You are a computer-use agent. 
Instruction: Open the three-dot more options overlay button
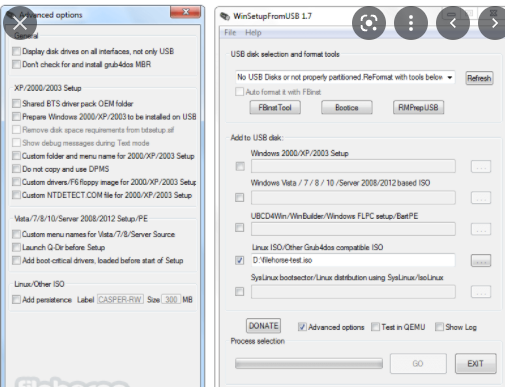(411, 23)
